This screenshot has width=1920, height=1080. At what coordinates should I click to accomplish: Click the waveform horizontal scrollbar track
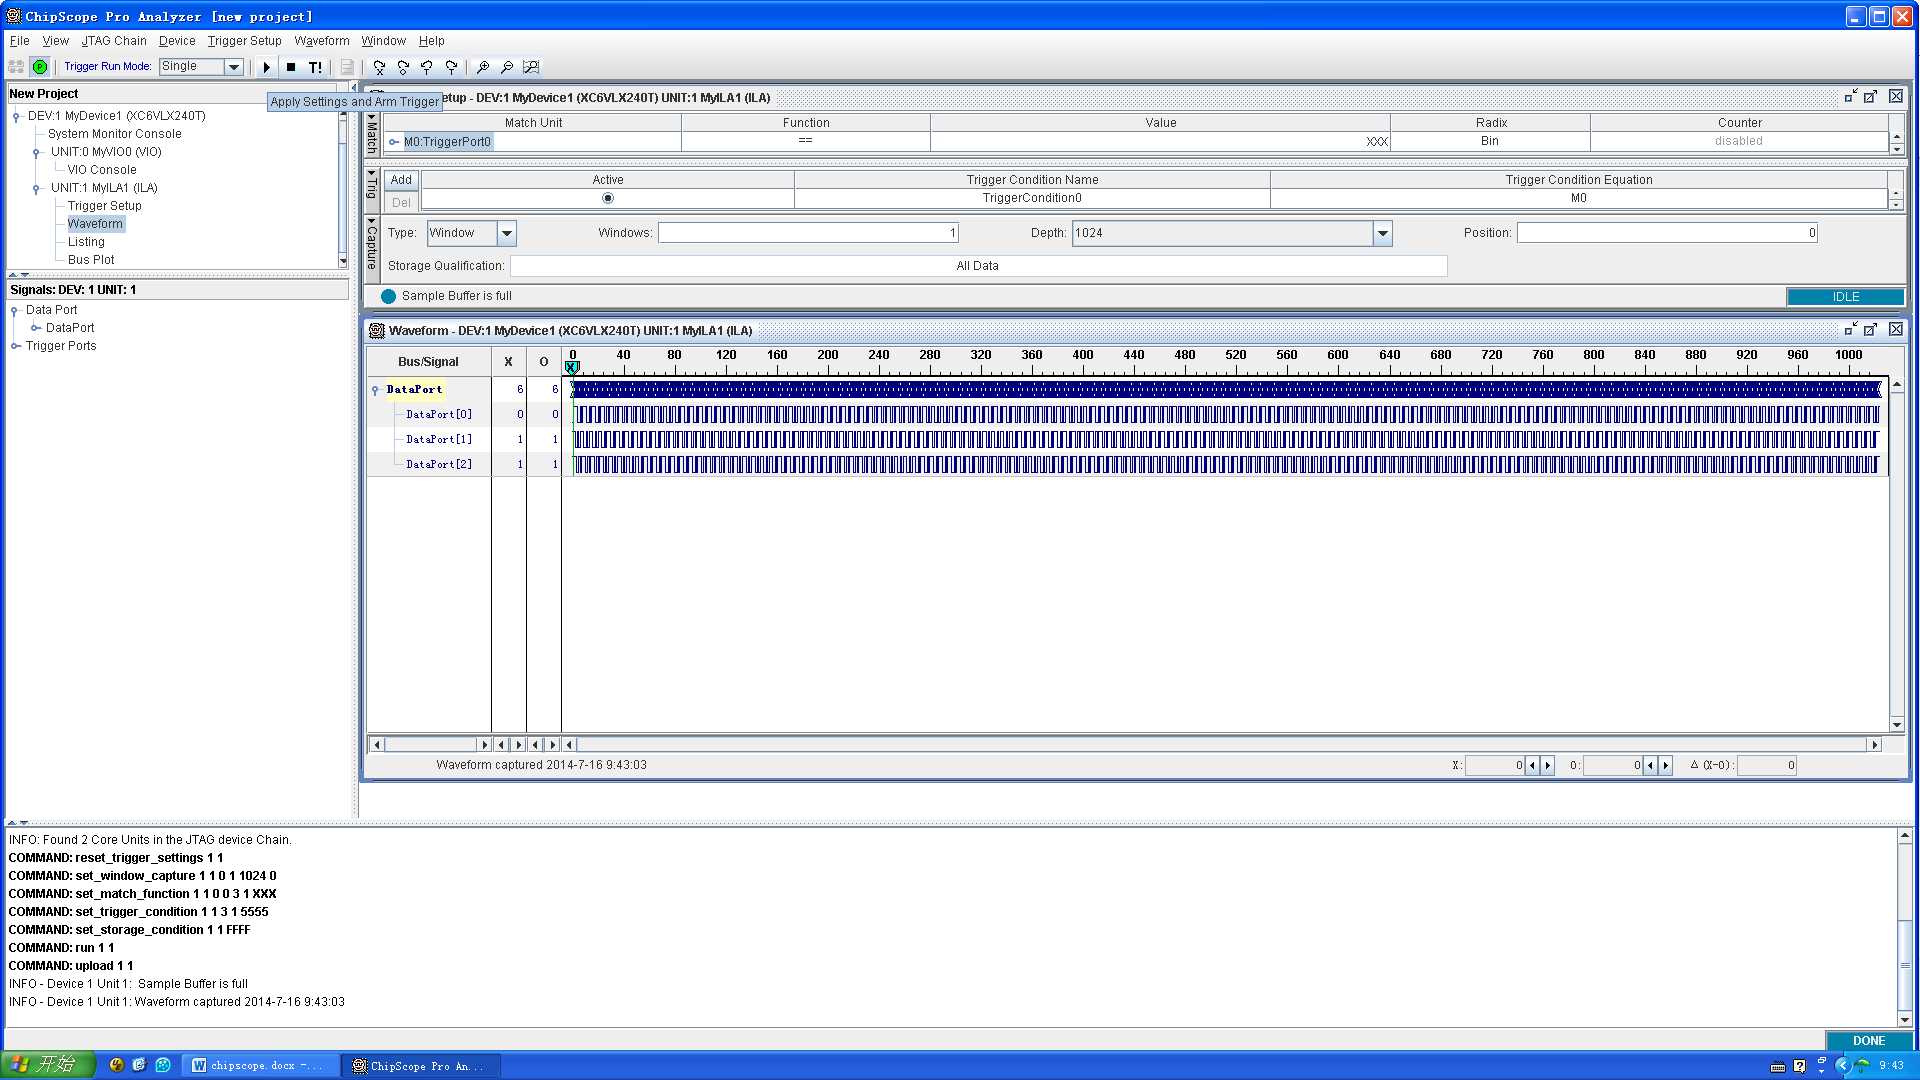1222,745
